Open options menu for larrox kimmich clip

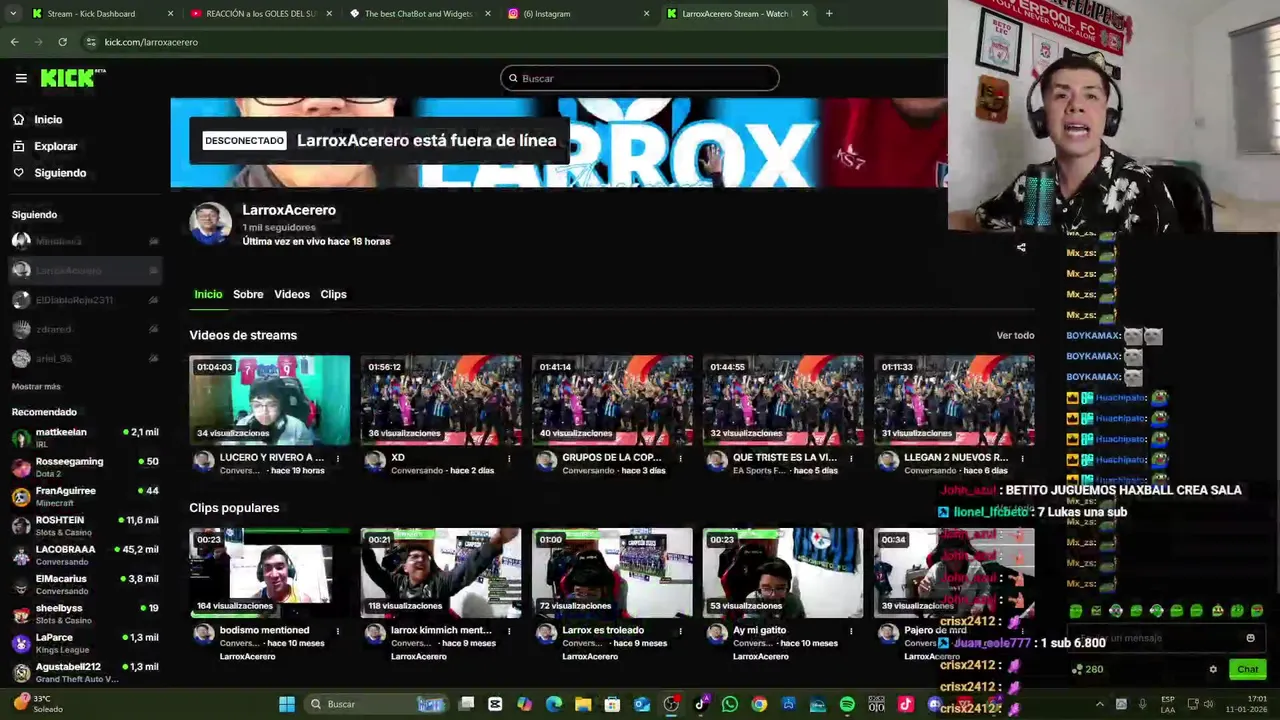point(509,632)
